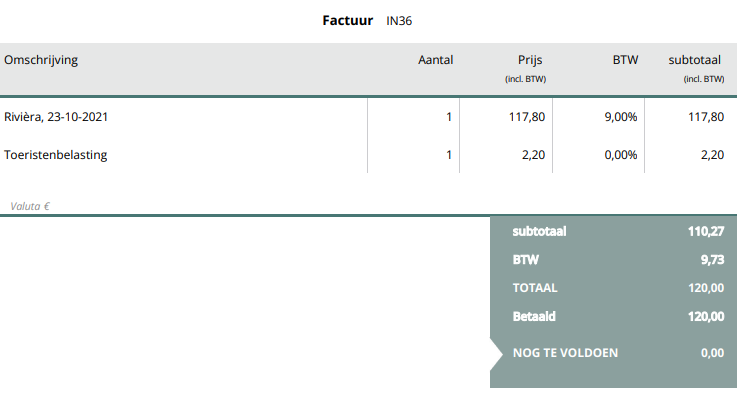
Task: Select the Prijs column header
Action: click(530, 60)
